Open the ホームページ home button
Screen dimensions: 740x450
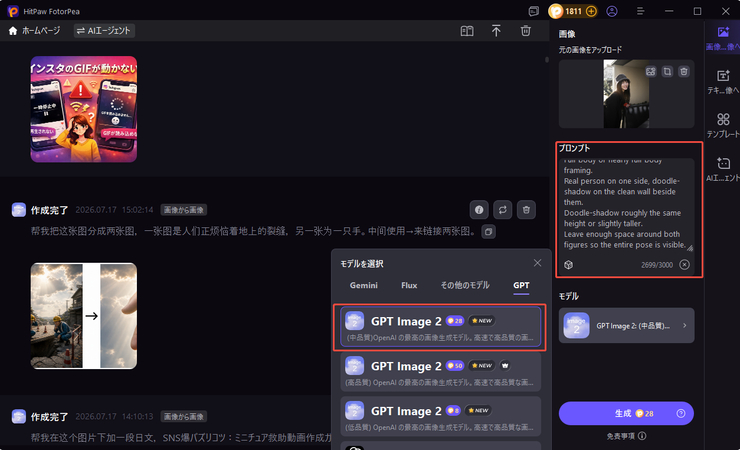34,31
